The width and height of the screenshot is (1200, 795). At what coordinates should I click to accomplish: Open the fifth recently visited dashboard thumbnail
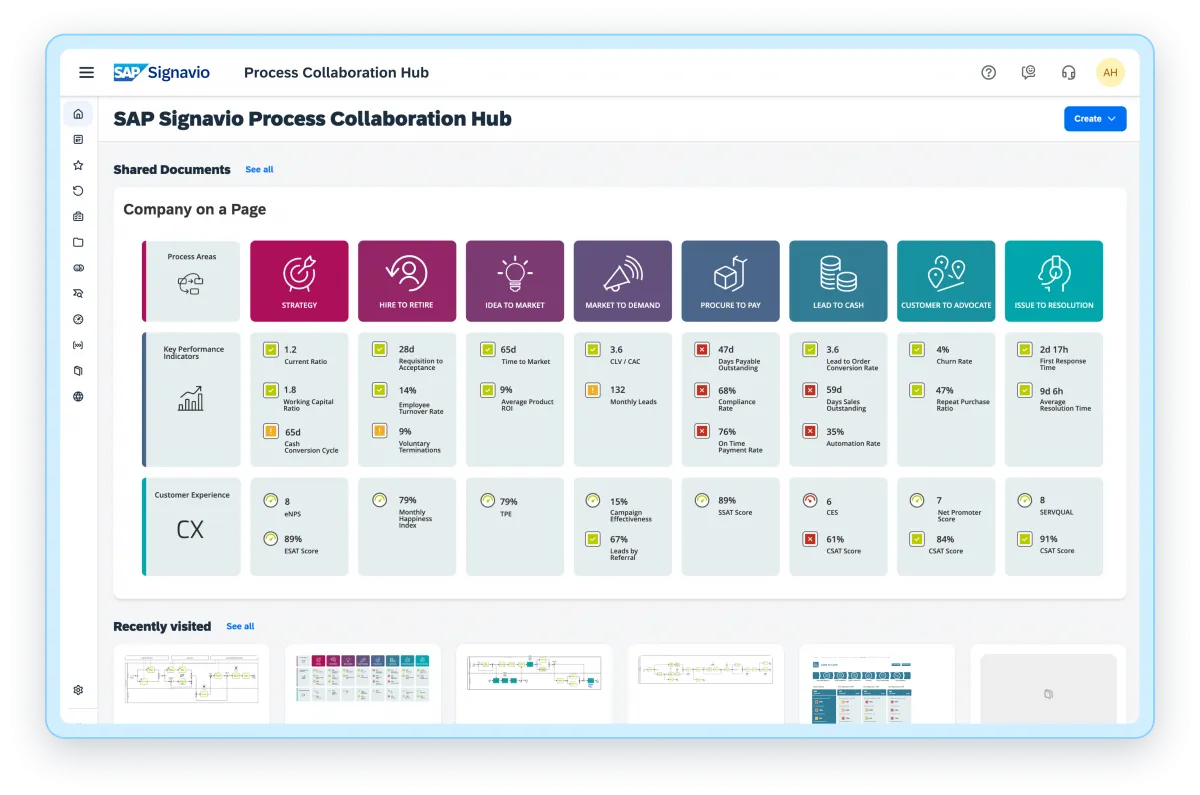[x=877, y=683]
